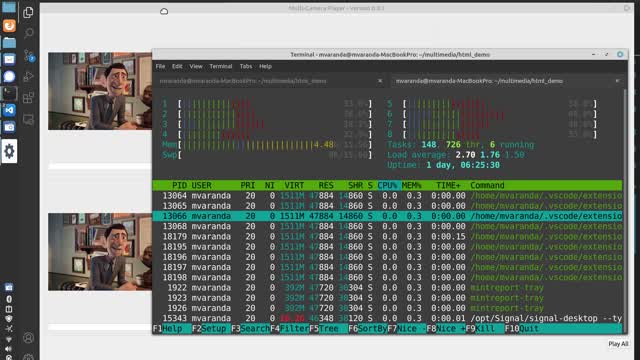Image resolution: width=640 pixels, height=360 pixels.
Task: Open the VS Code Explorer icon
Action: coord(28,12)
